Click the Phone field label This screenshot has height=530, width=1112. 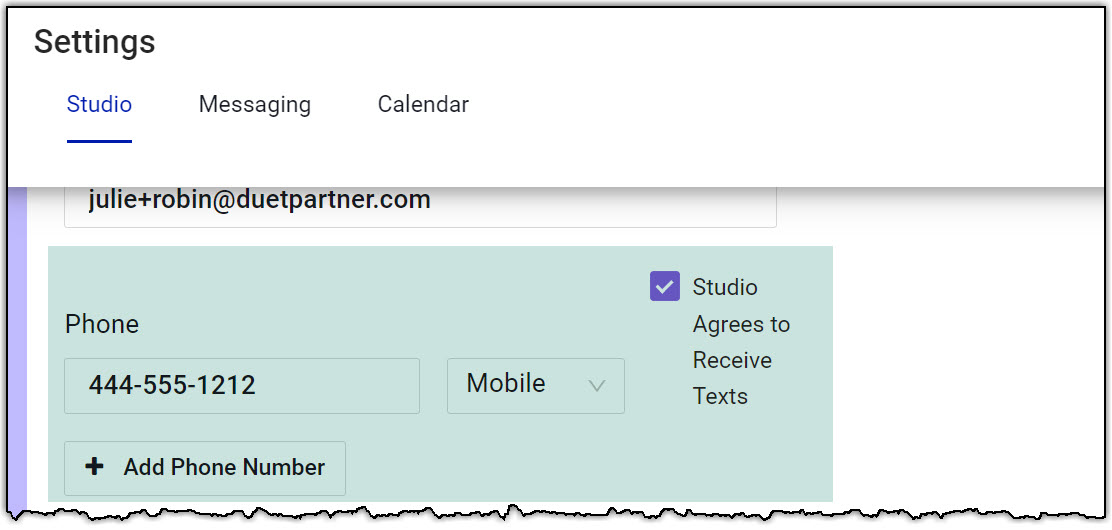102,324
